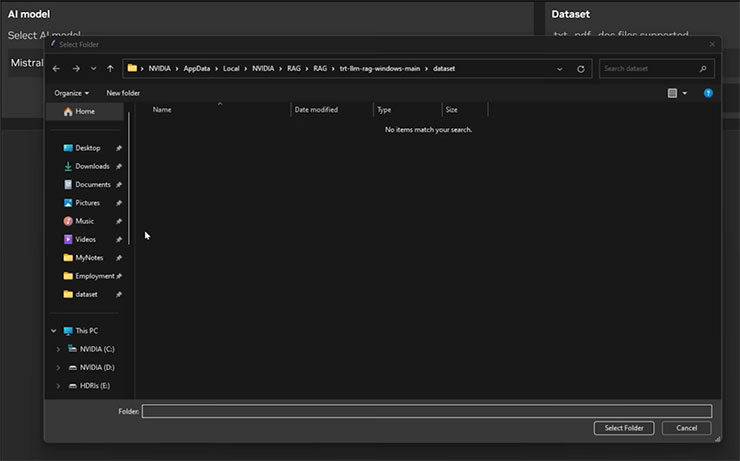The image size is (740, 461).
Task: Click the pin icon next to Videos
Action: [x=119, y=240]
